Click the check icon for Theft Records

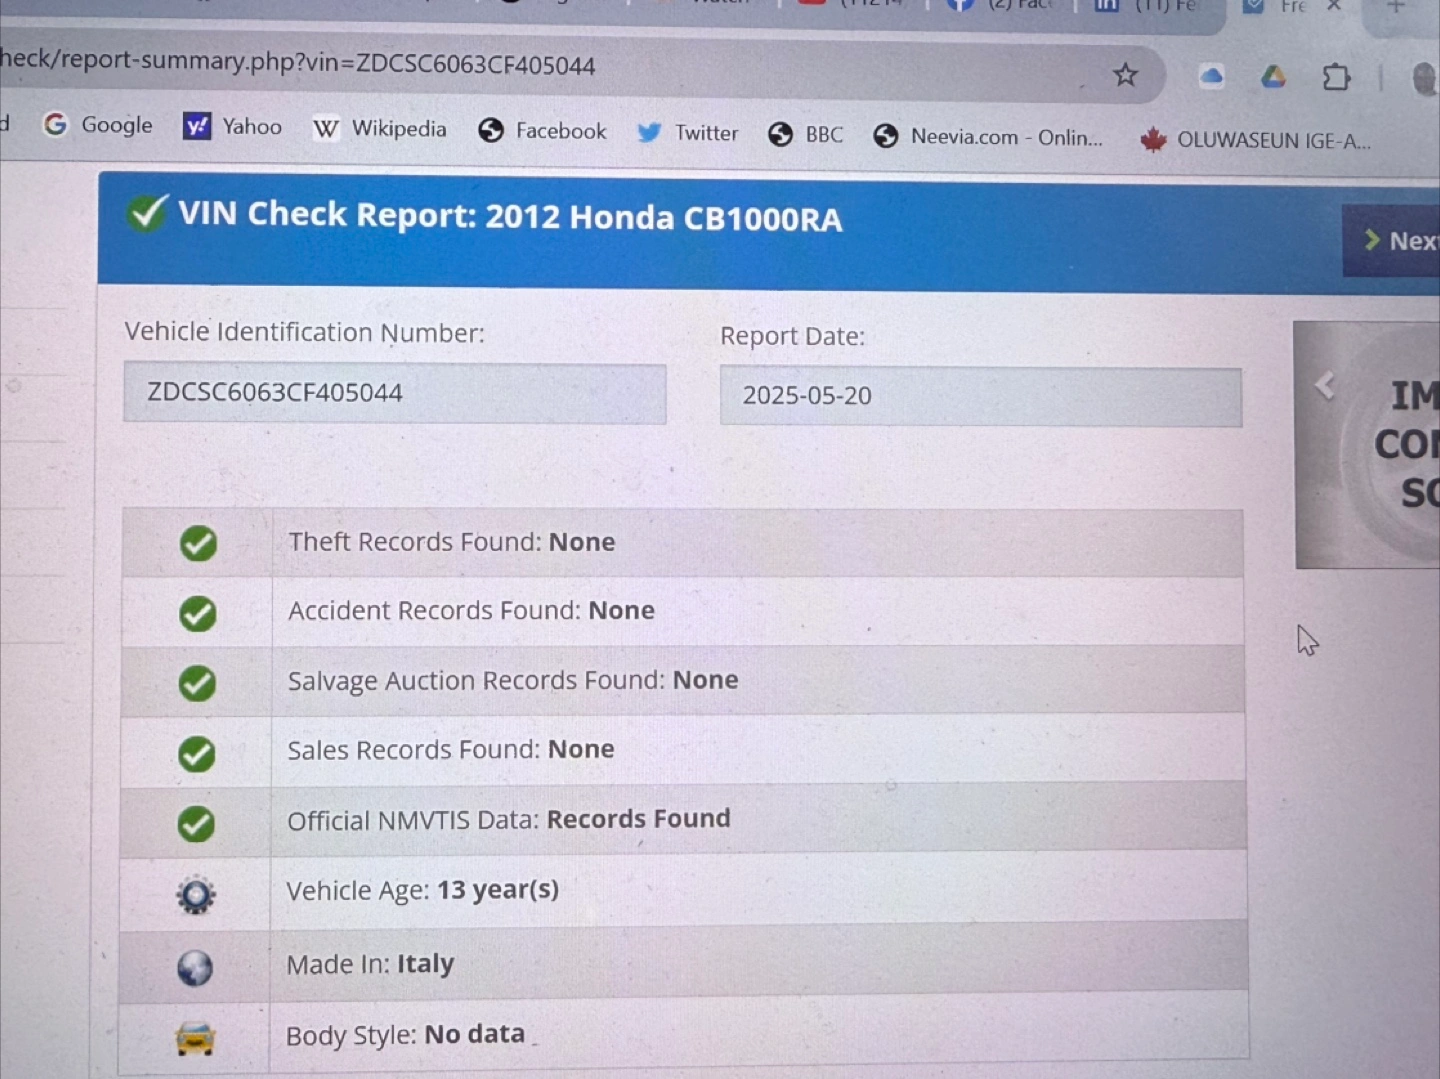tap(198, 544)
